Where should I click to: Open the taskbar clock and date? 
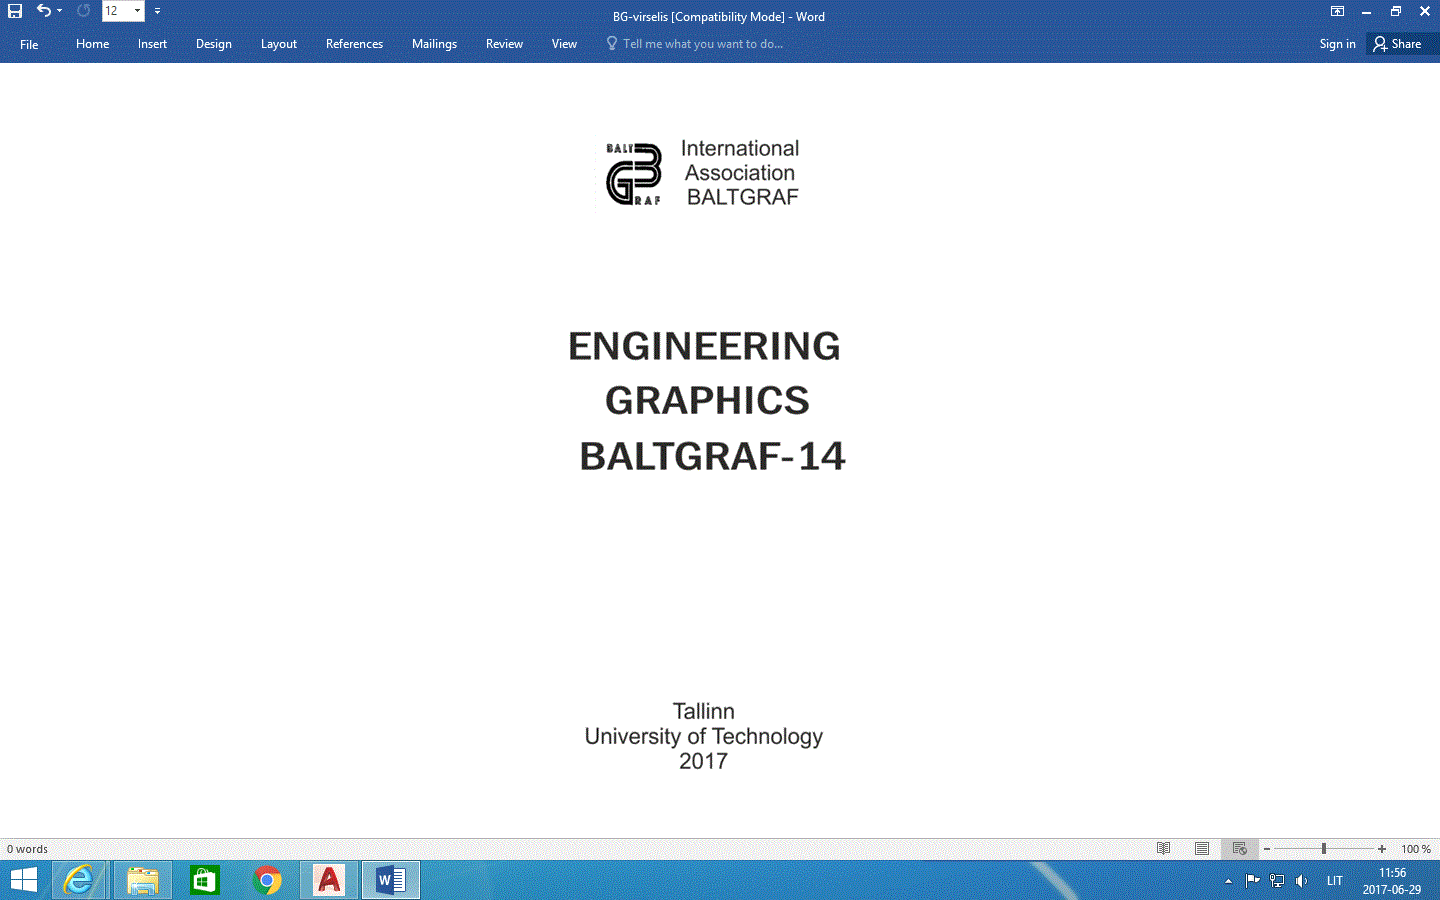tap(1392, 881)
